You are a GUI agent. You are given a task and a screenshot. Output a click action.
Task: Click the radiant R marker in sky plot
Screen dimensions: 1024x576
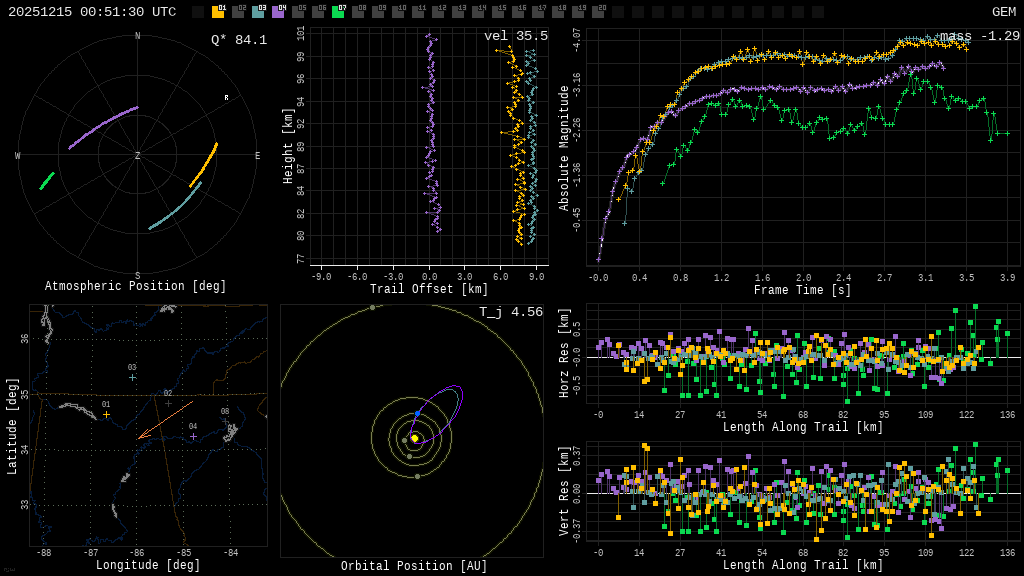tap(226, 98)
